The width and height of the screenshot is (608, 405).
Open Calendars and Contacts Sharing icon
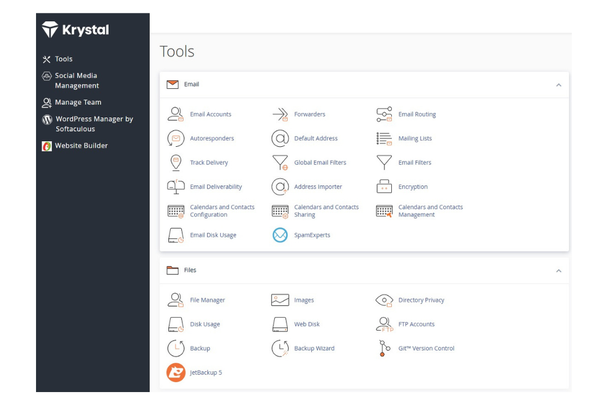pyautogui.click(x=280, y=211)
